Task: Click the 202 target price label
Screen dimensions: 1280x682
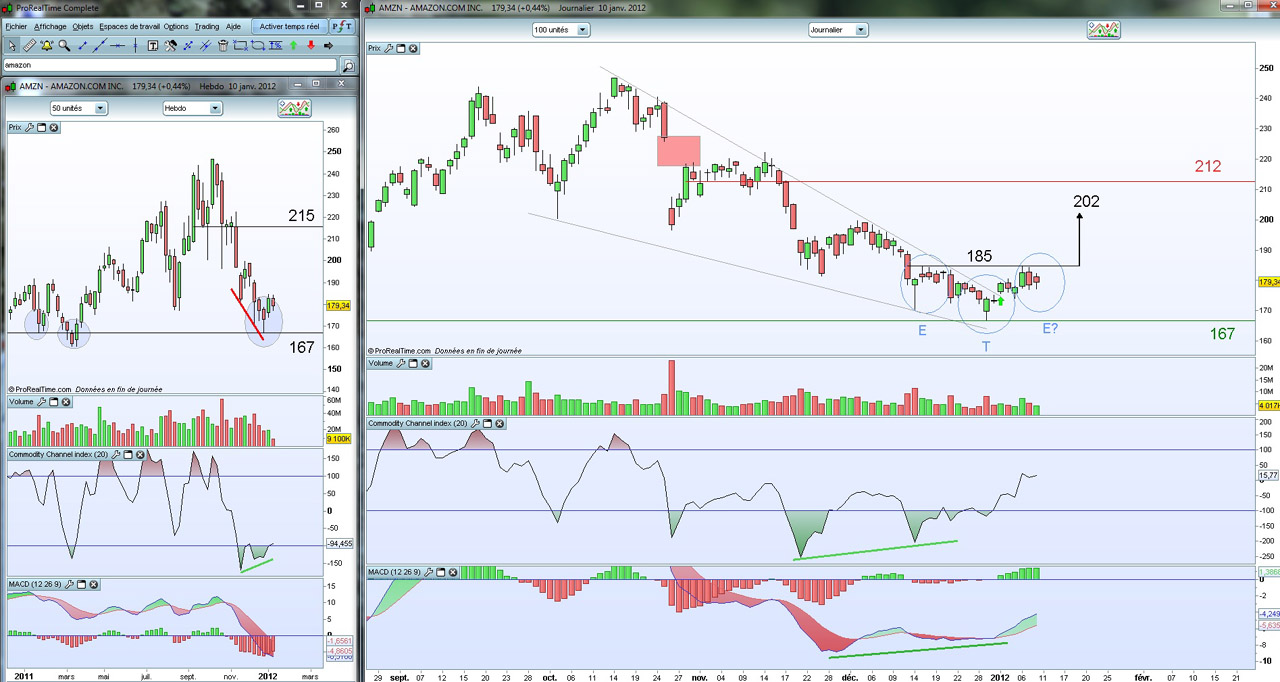Action: pyautogui.click(x=1086, y=201)
